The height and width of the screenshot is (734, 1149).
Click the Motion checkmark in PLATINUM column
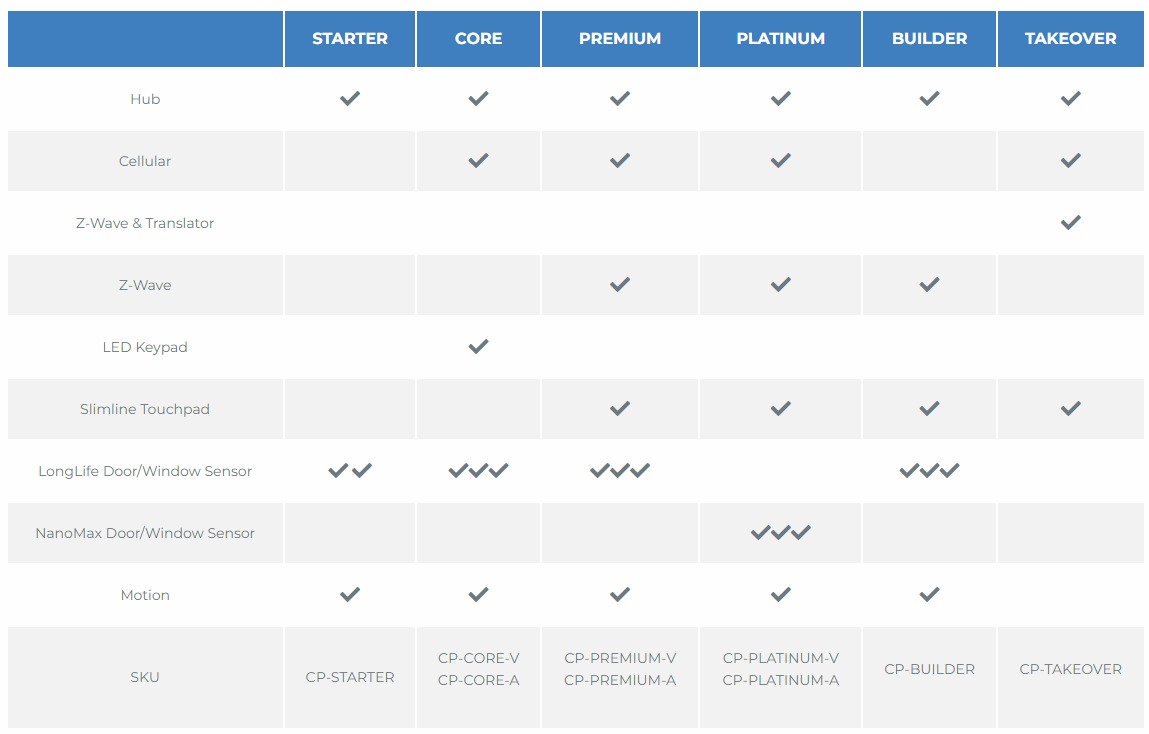pos(780,594)
